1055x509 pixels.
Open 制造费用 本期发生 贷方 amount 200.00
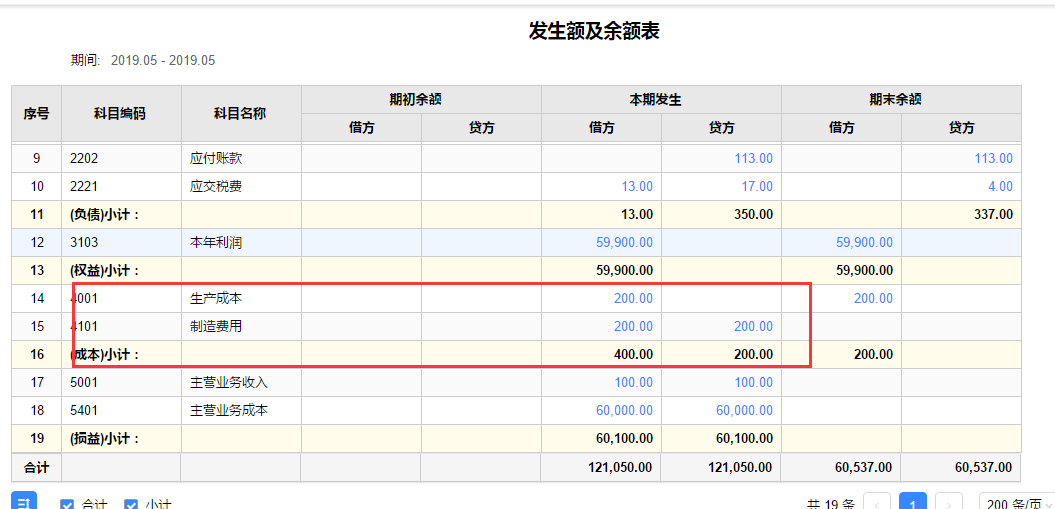click(x=753, y=327)
